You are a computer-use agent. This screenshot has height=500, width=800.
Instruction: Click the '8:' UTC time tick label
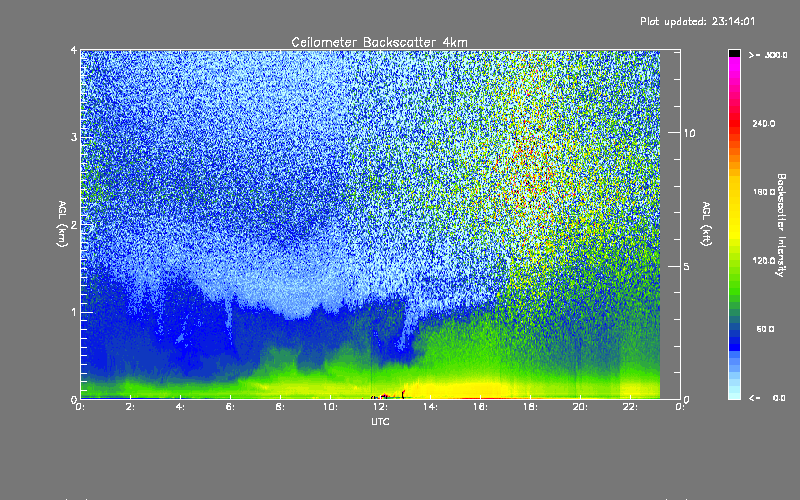point(280,407)
